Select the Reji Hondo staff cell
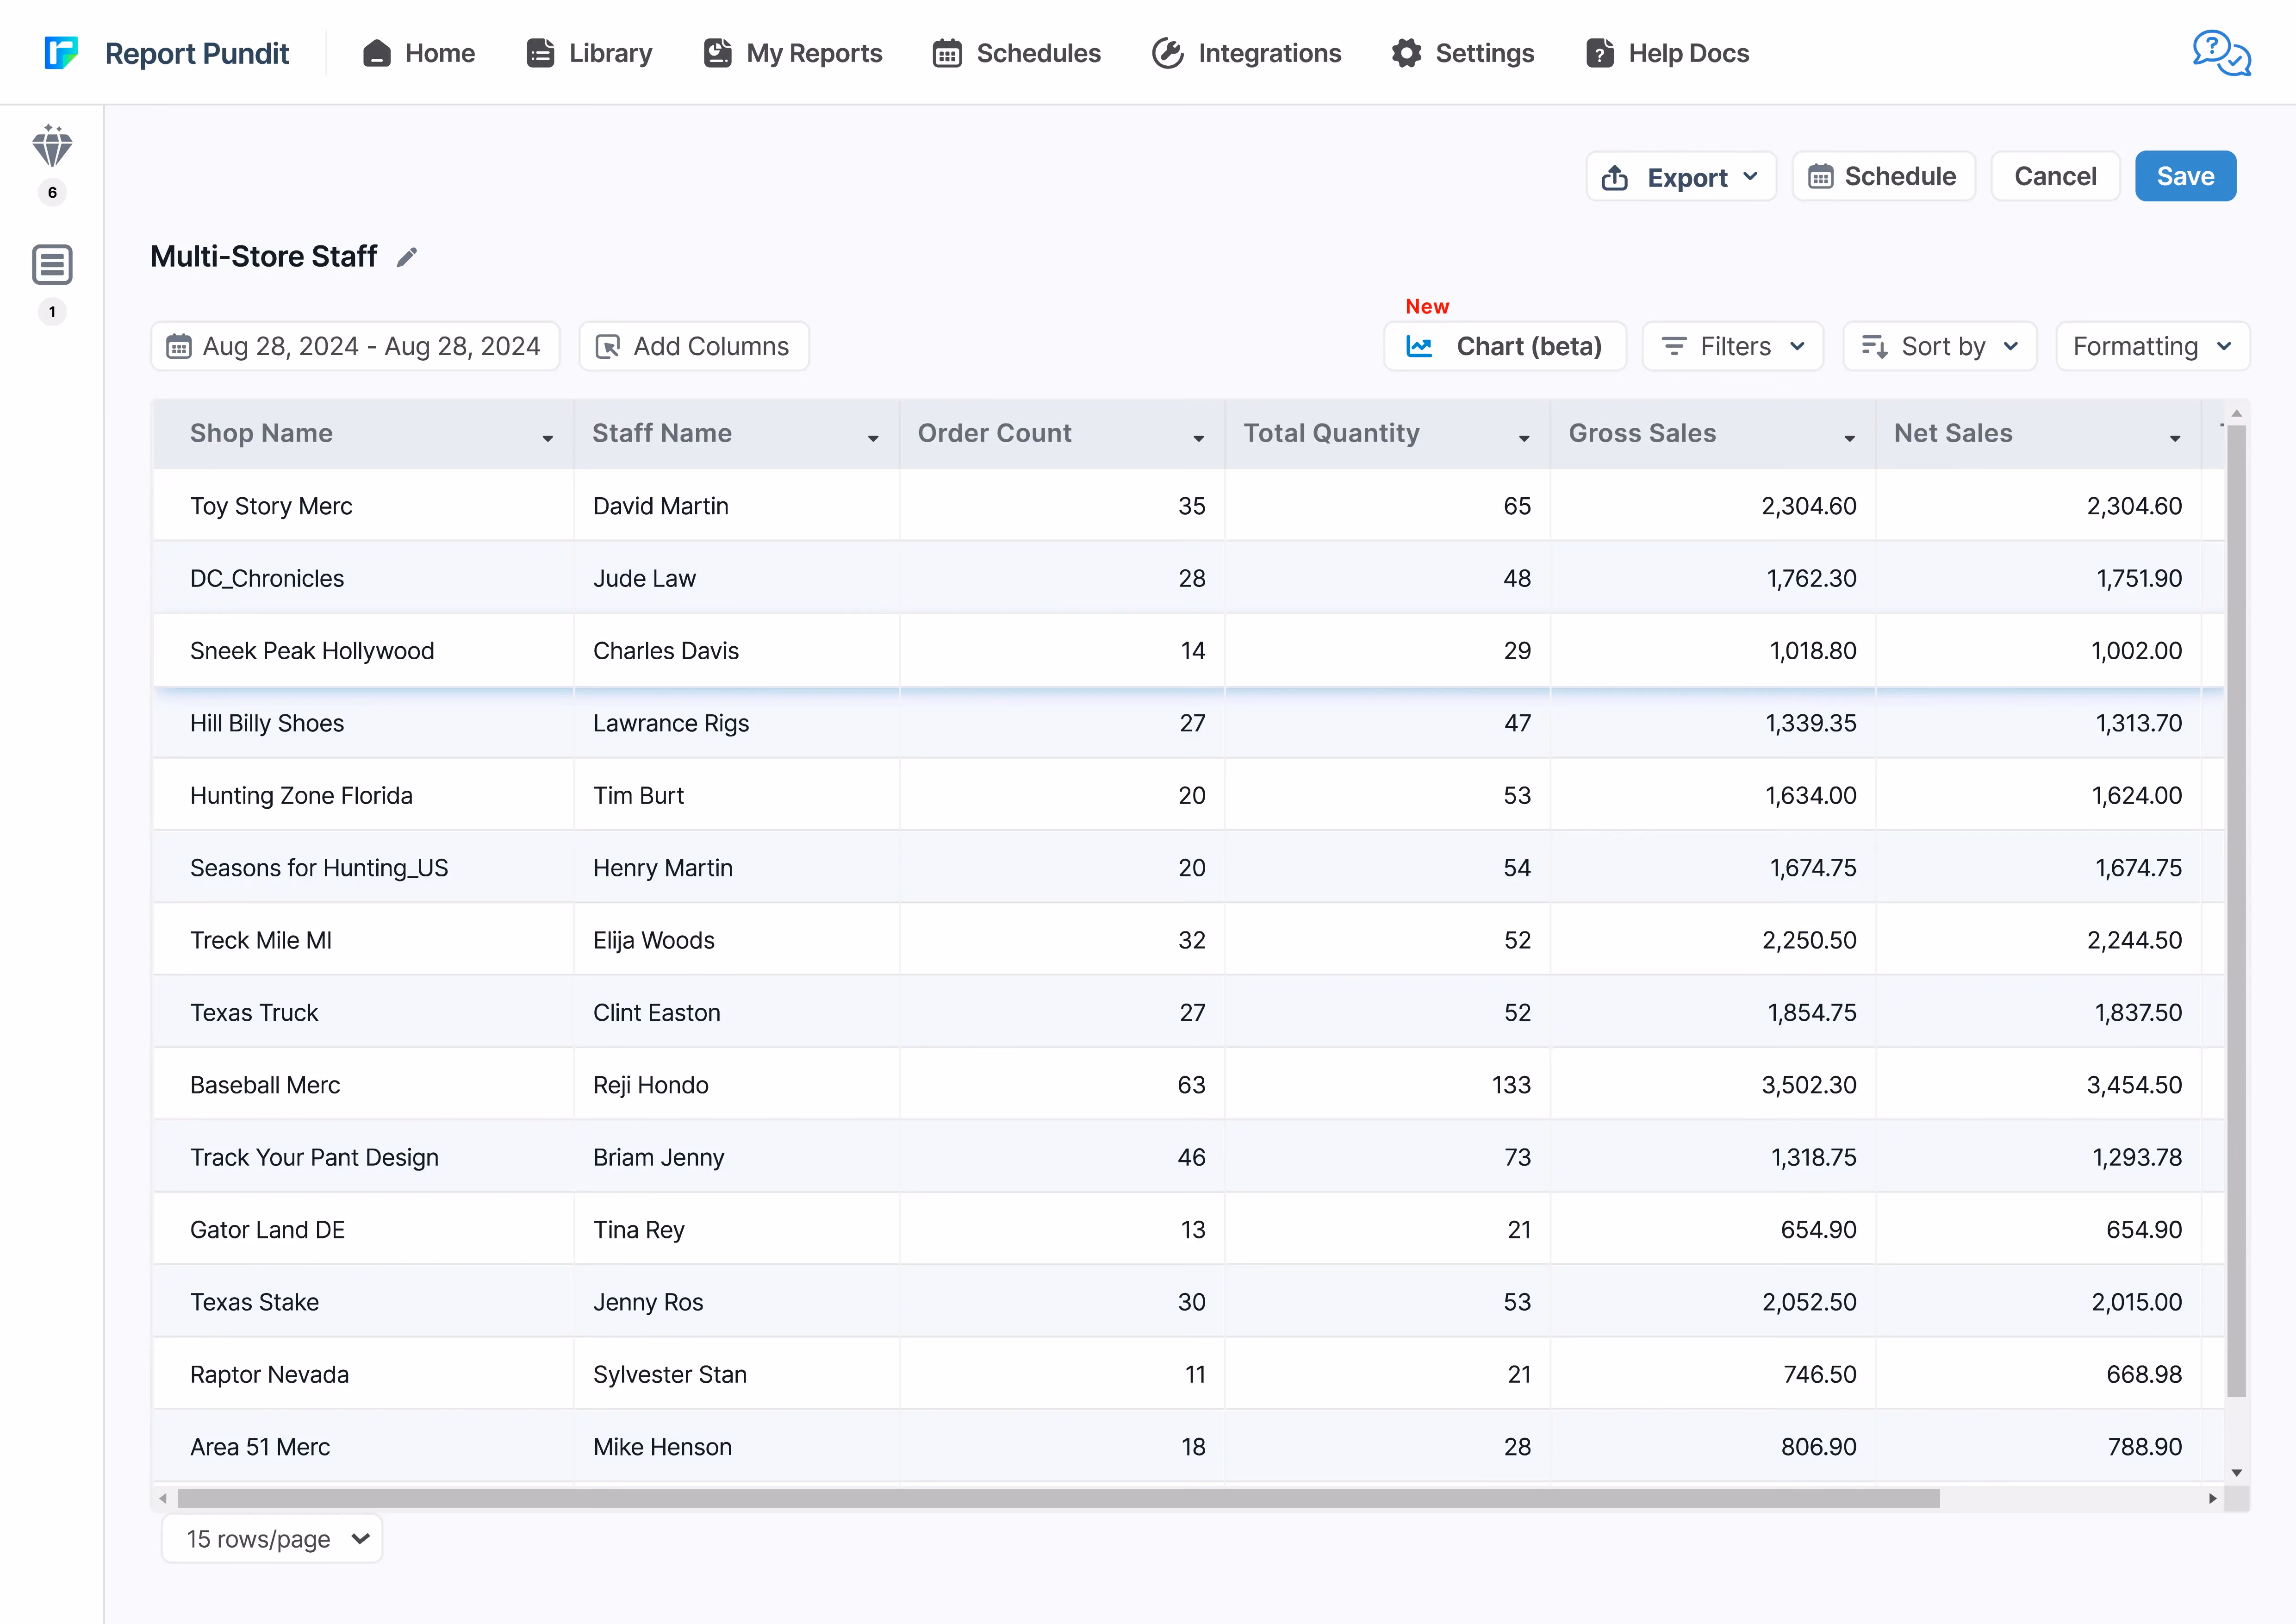Viewport: 2296px width, 1624px height. [x=737, y=1085]
